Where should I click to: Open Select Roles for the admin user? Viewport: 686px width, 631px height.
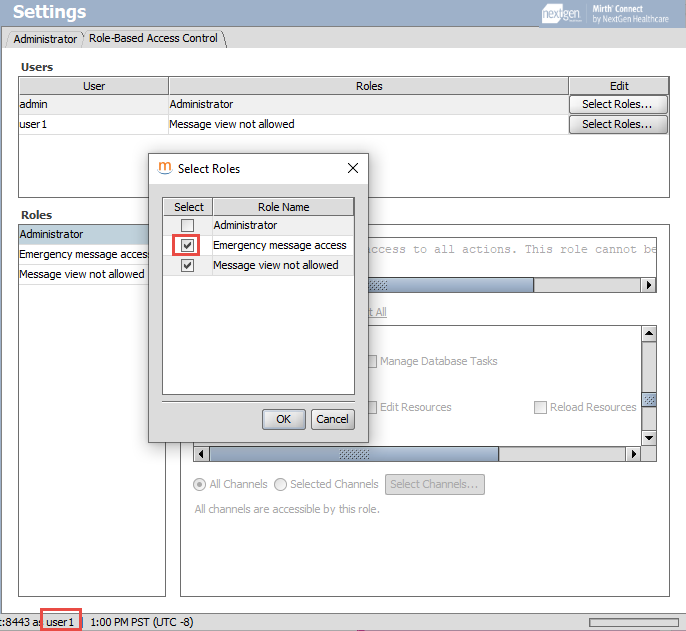[617, 104]
